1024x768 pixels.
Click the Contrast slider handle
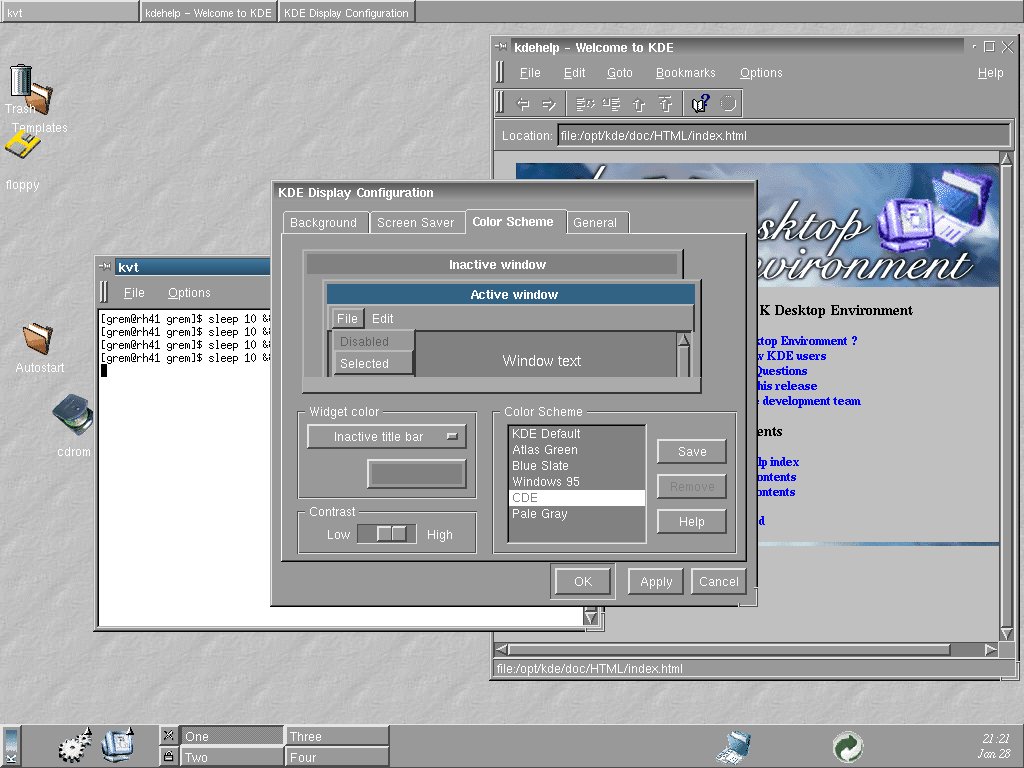pyautogui.click(x=392, y=534)
